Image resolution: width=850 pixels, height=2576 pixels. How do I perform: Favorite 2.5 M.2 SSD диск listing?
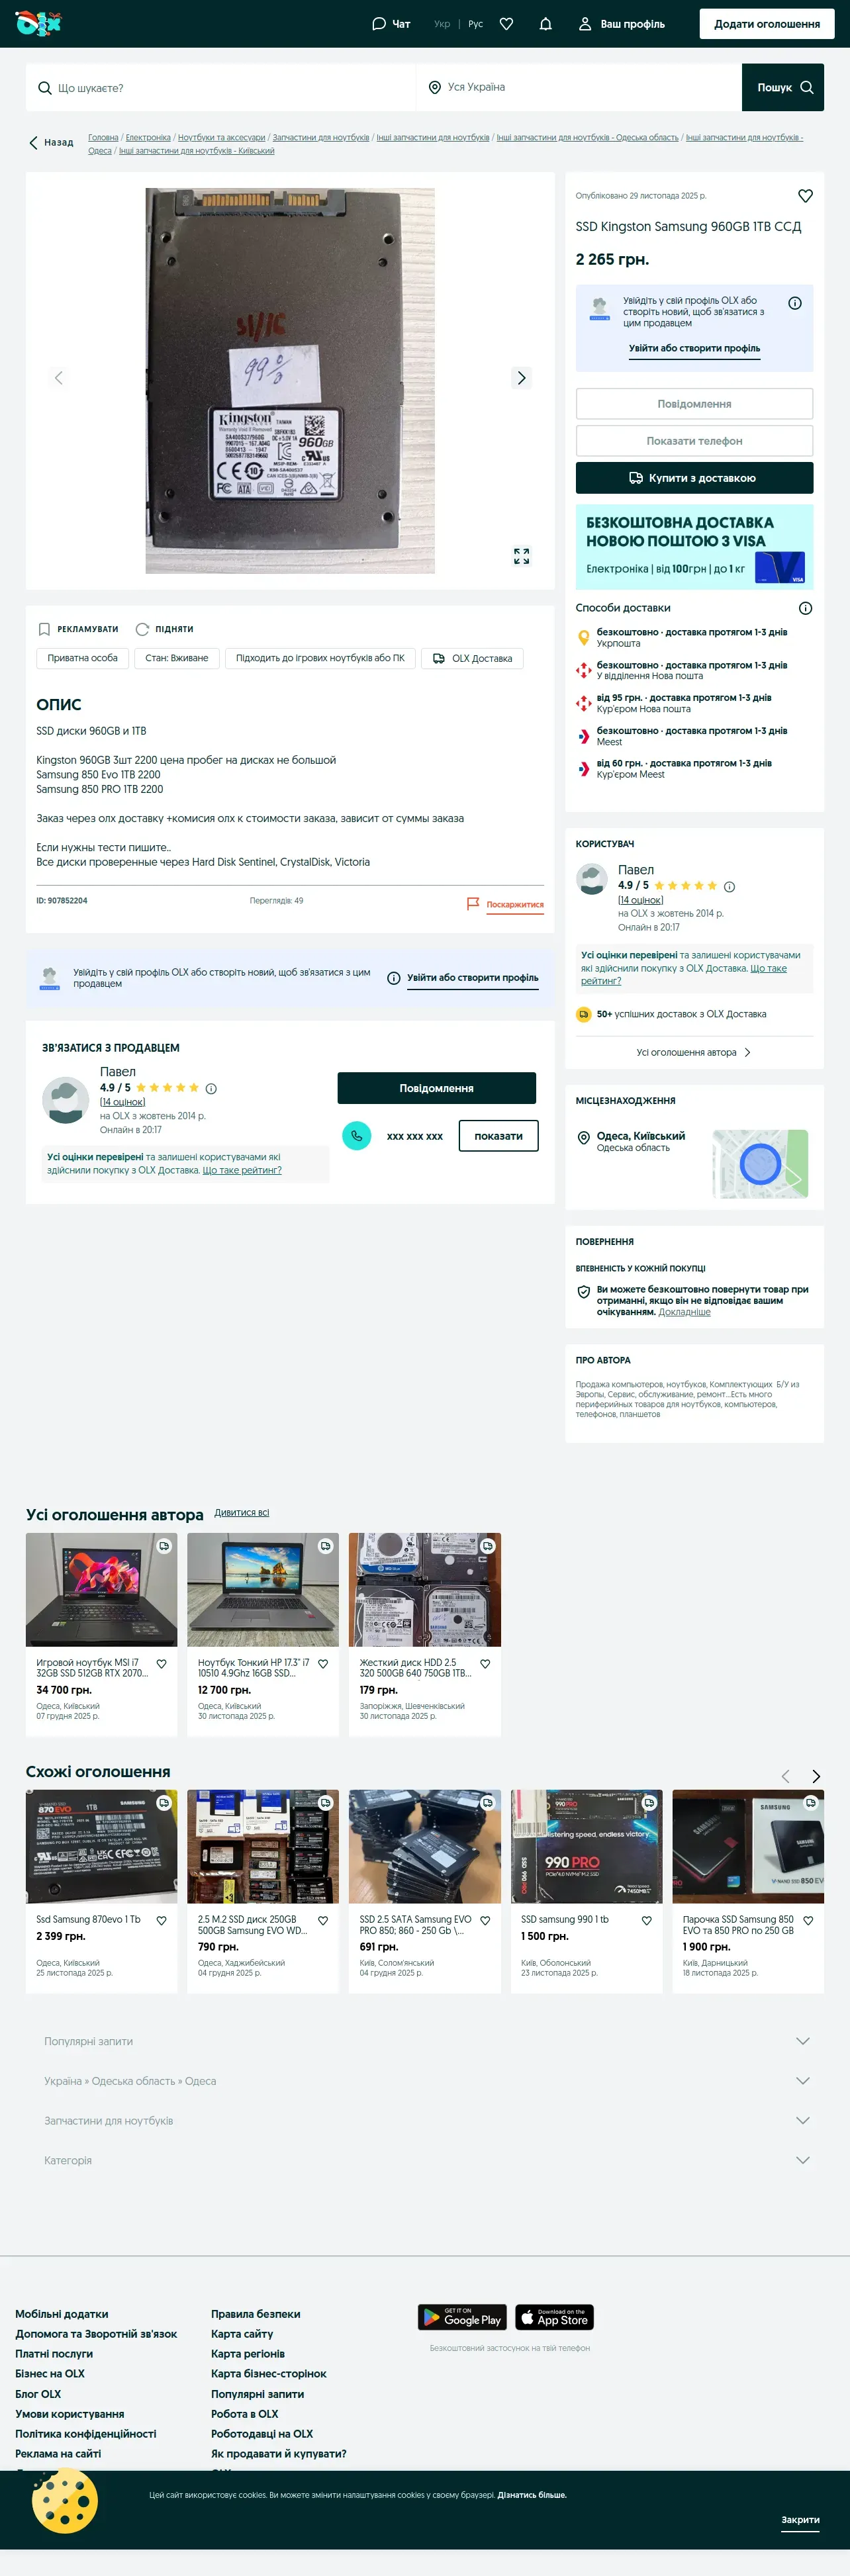(323, 1921)
